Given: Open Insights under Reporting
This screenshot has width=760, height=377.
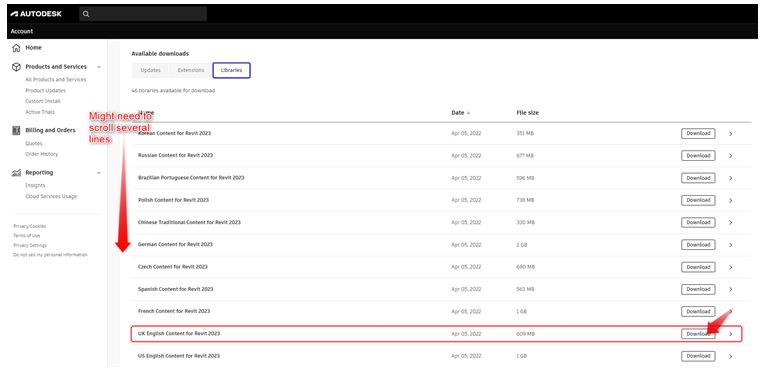Looking at the screenshot, I should (35, 186).
